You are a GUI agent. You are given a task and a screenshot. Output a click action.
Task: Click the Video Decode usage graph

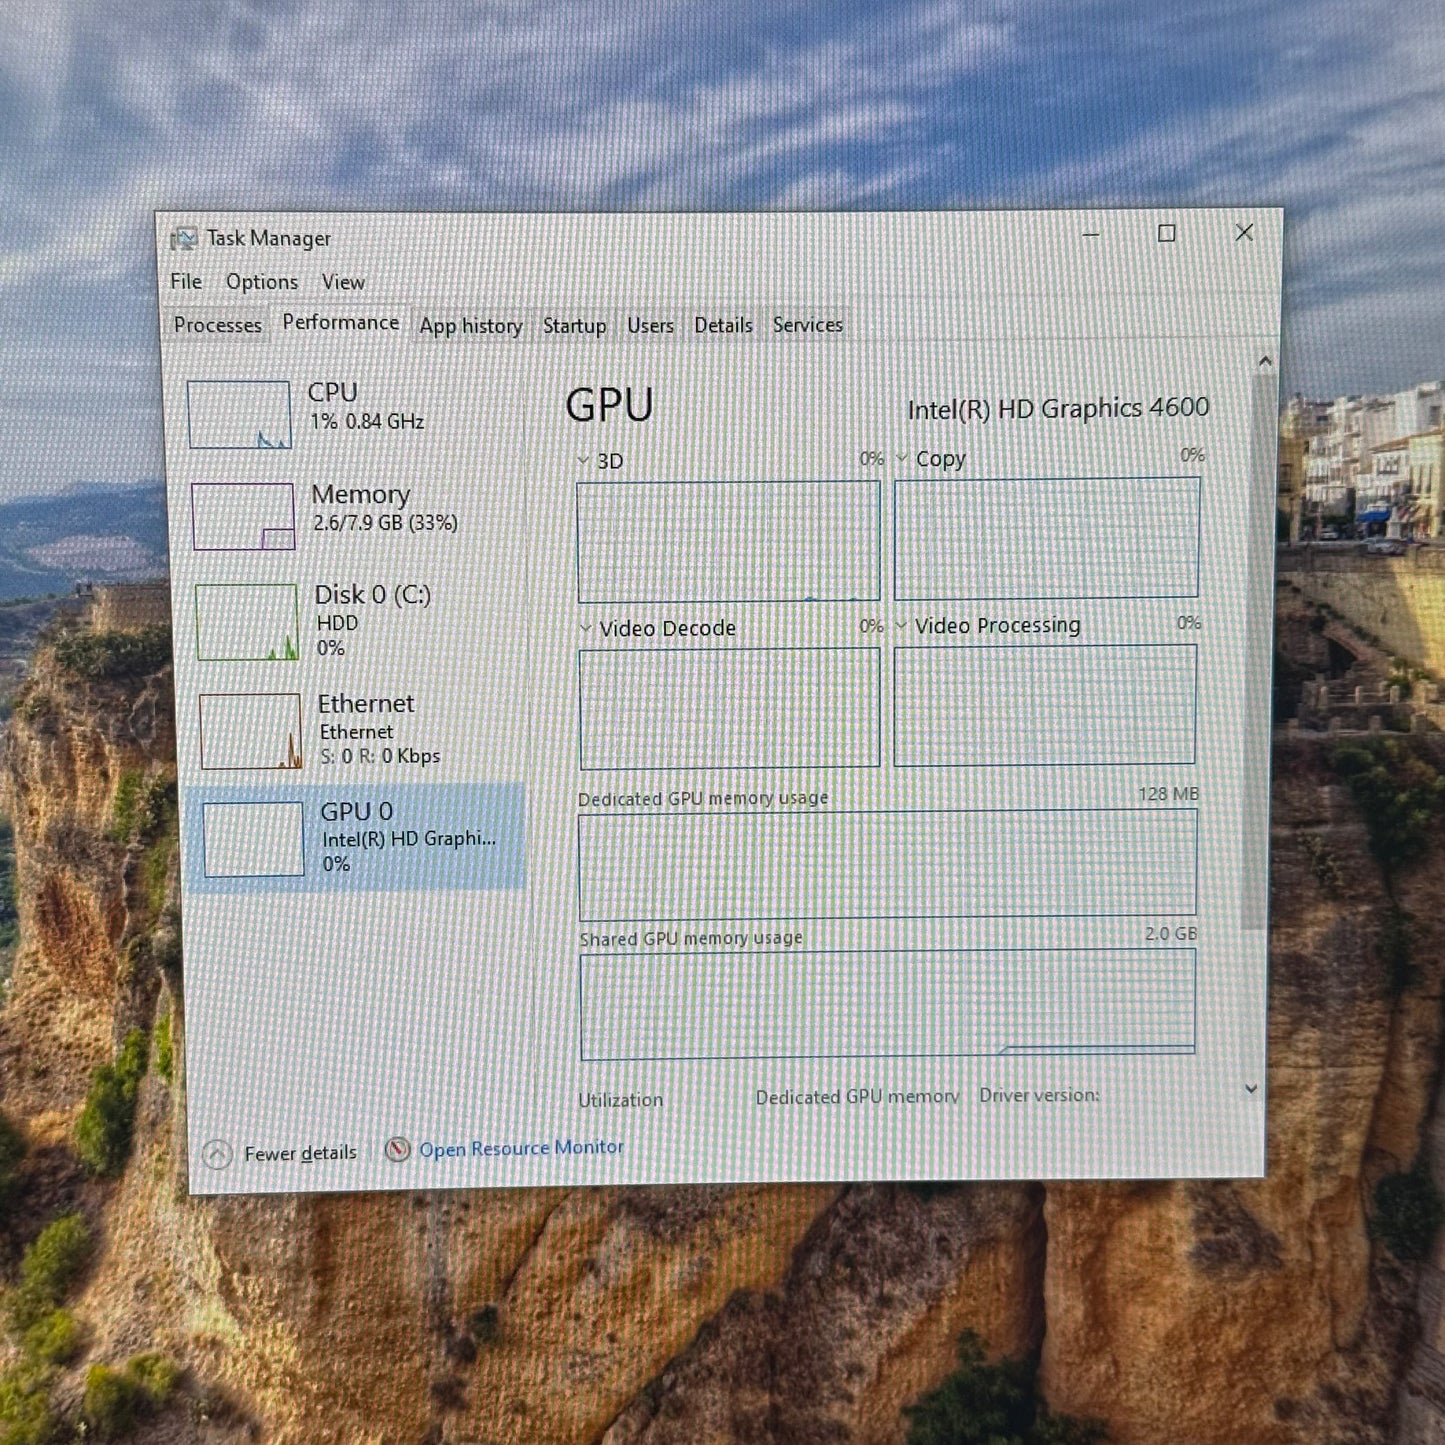pyautogui.click(x=730, y=708)
